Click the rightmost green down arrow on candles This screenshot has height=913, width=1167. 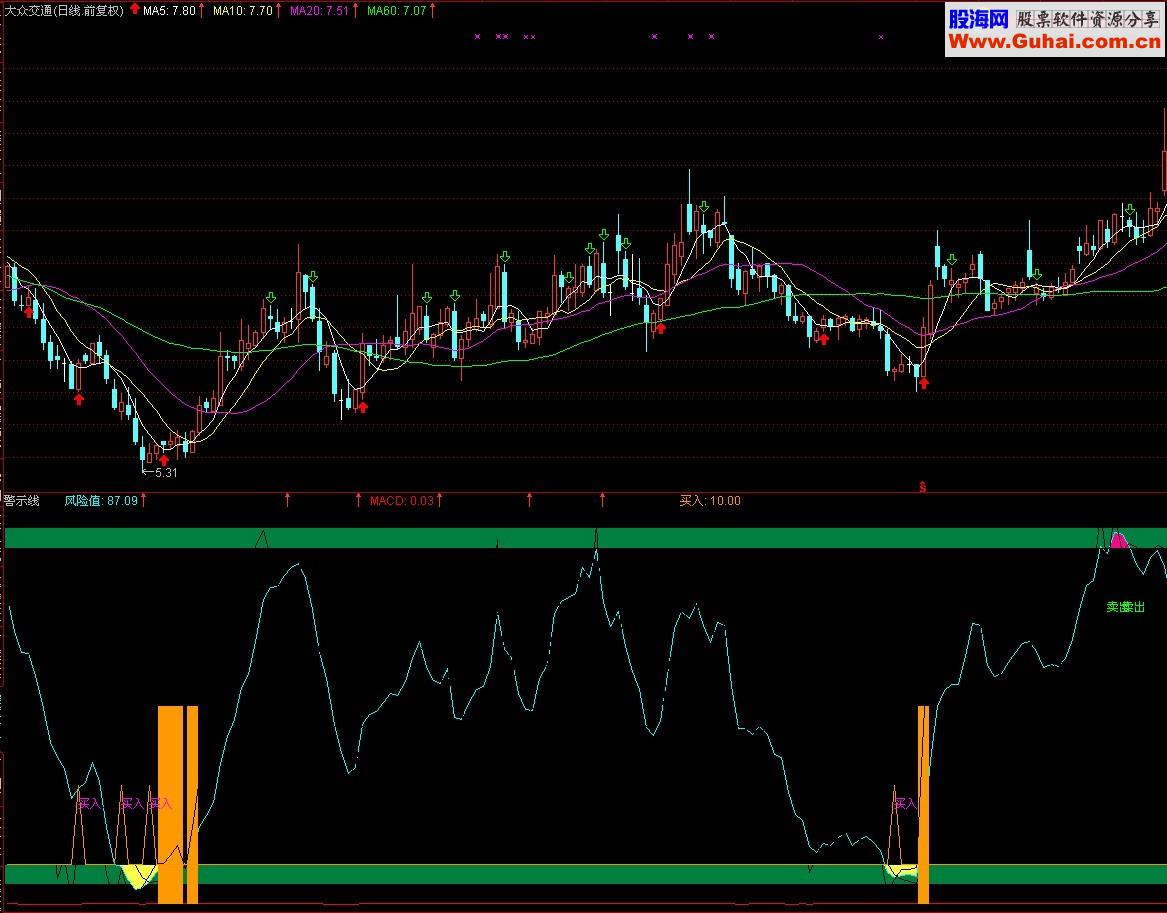1130,210
